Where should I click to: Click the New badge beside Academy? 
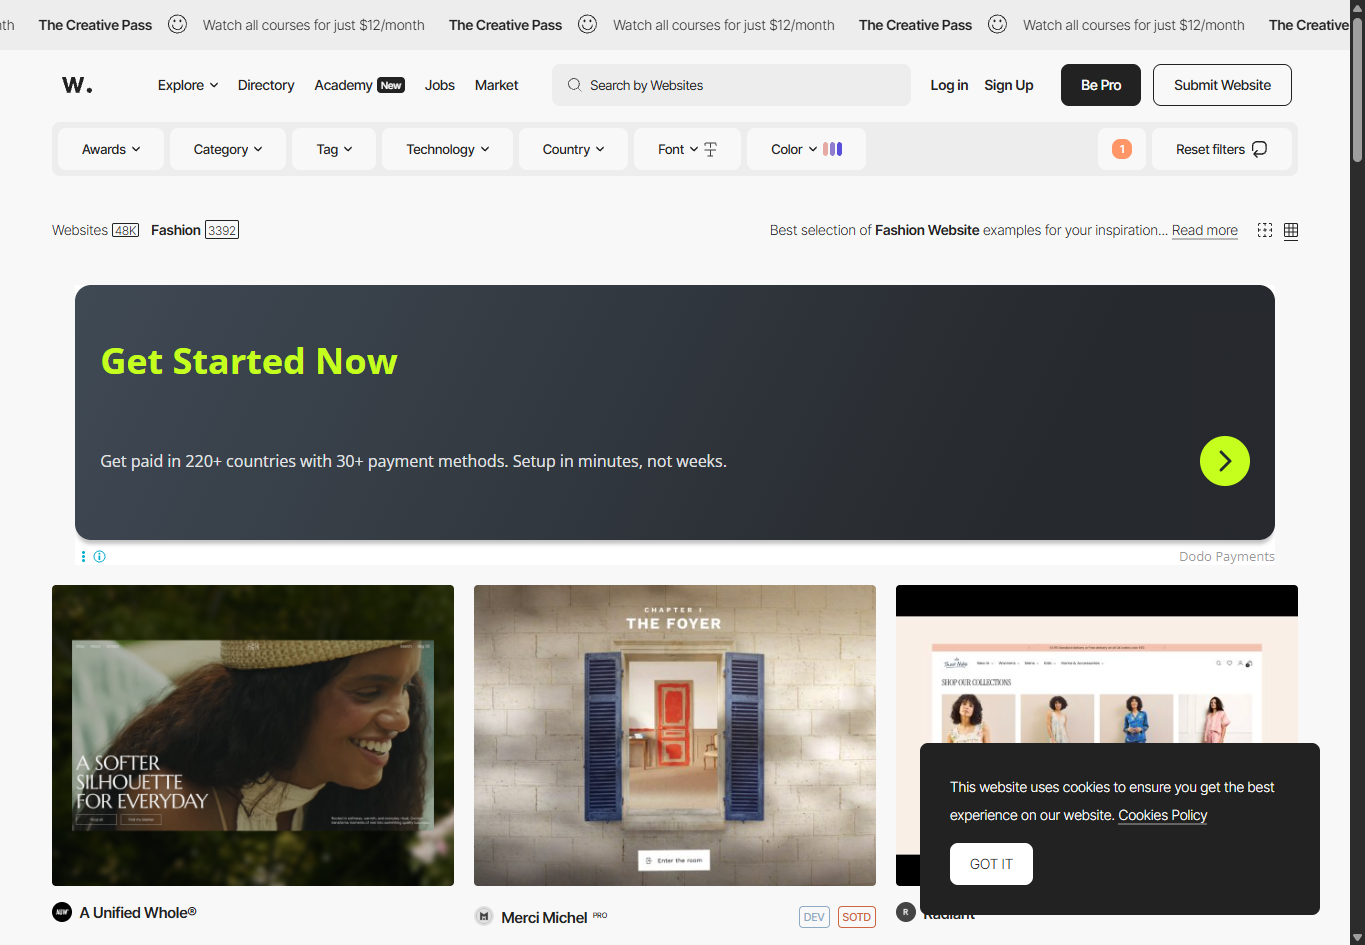(x=391, y=85)
